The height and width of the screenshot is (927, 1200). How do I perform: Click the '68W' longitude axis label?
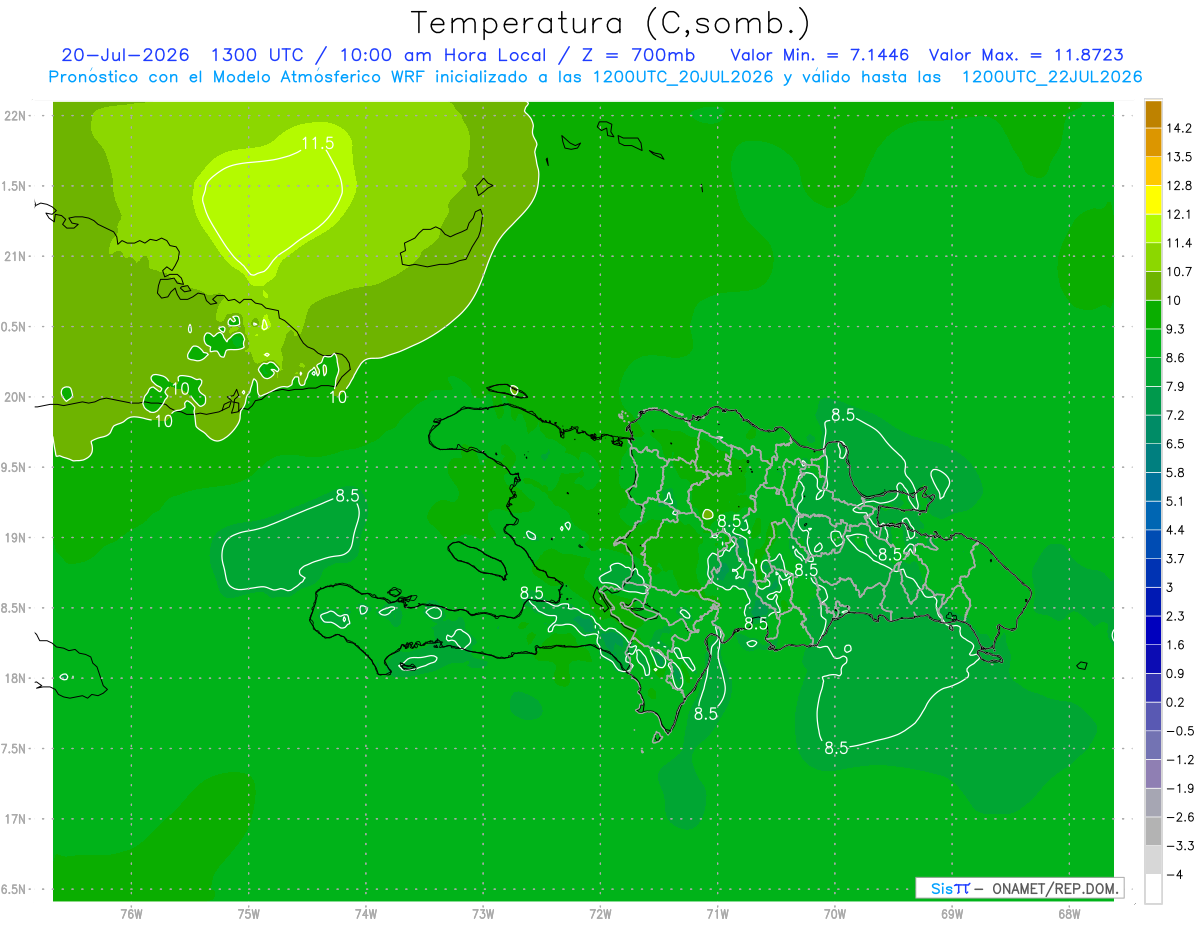[1069, 913]
